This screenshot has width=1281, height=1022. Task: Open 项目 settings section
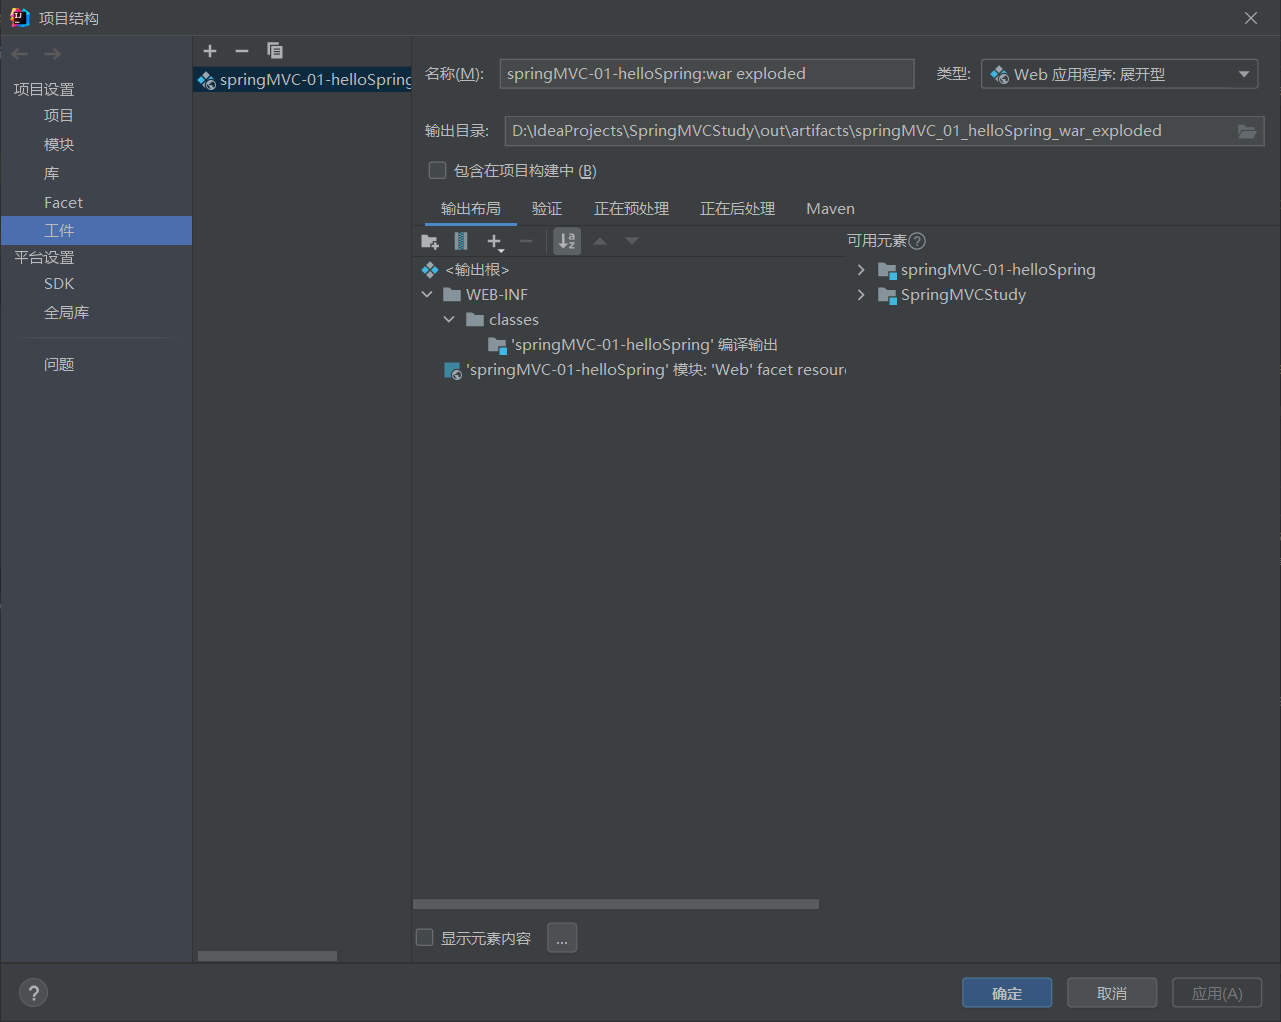[x=59, y=116]
